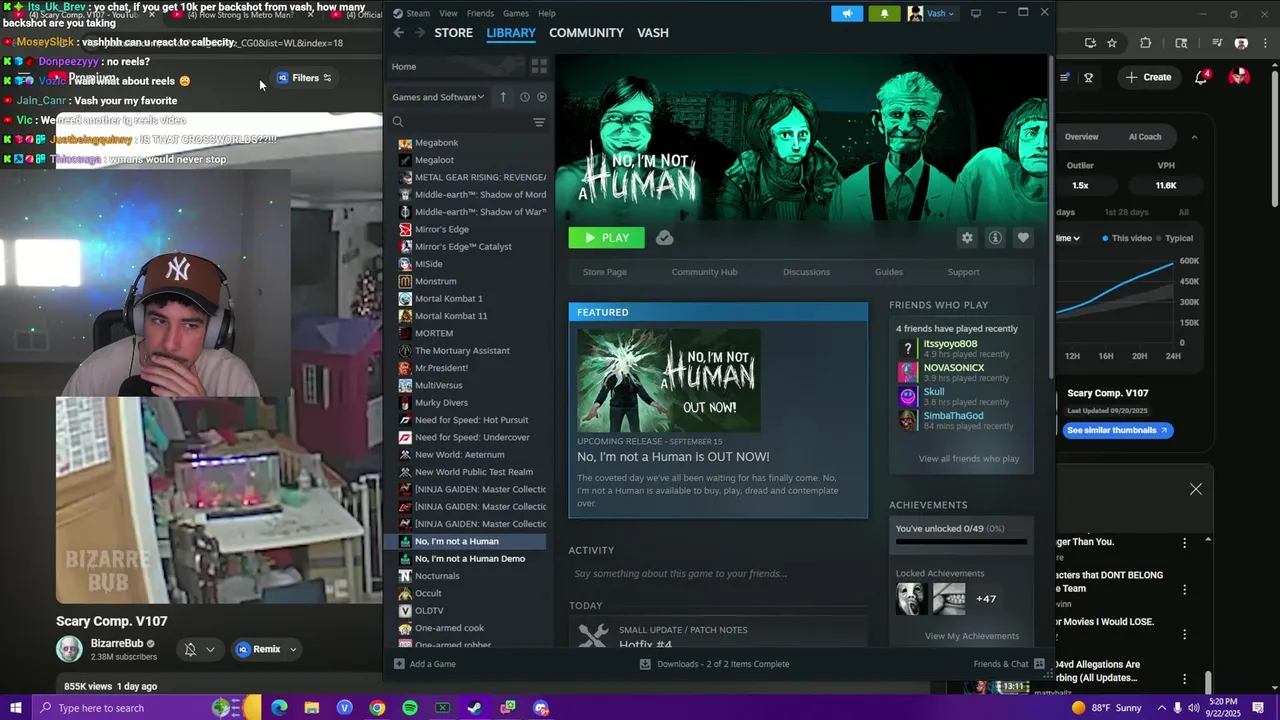Open the Store Page link
The width and height of the screenshot is (1280, 720).
pos(605,272)
